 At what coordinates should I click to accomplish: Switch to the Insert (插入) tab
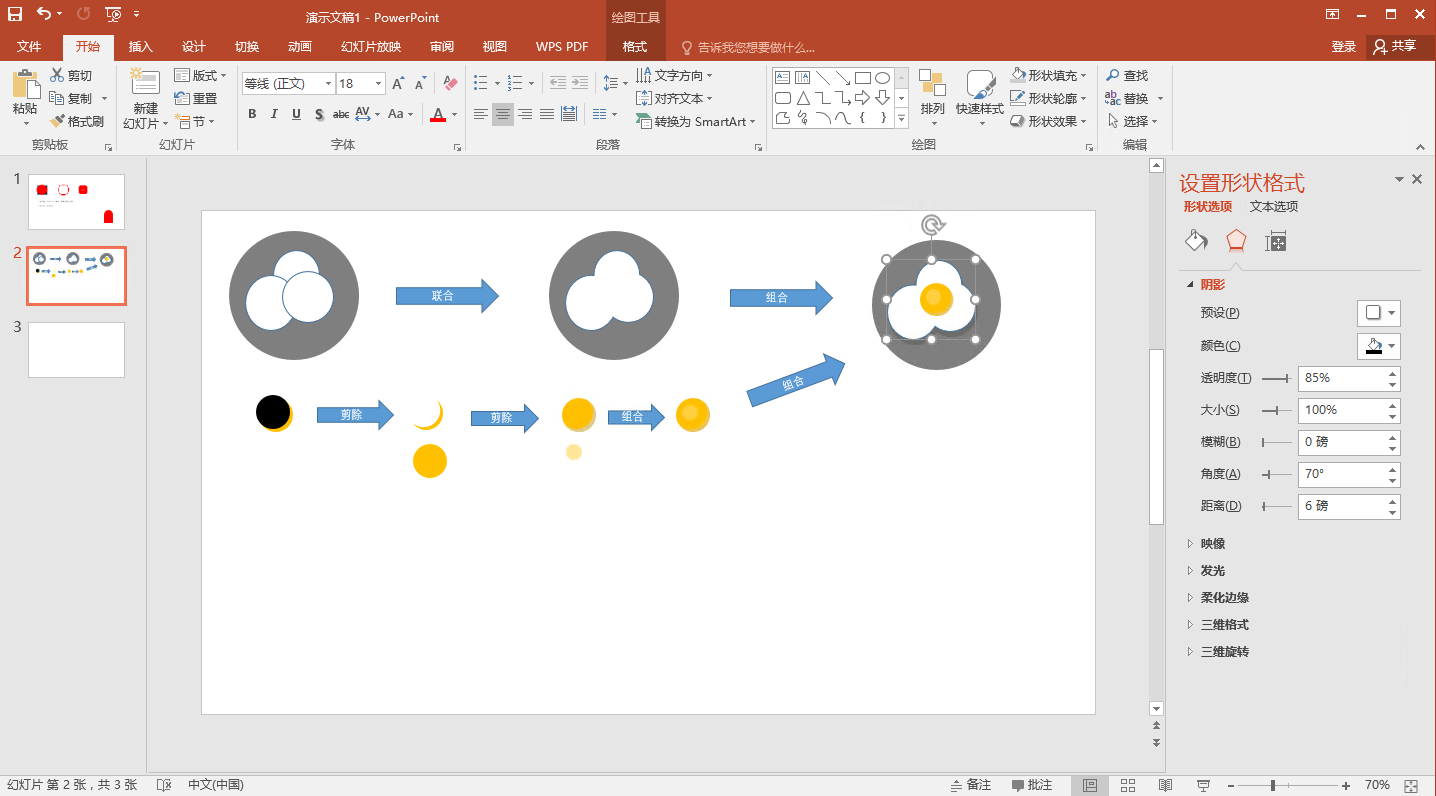click(141, 47)
